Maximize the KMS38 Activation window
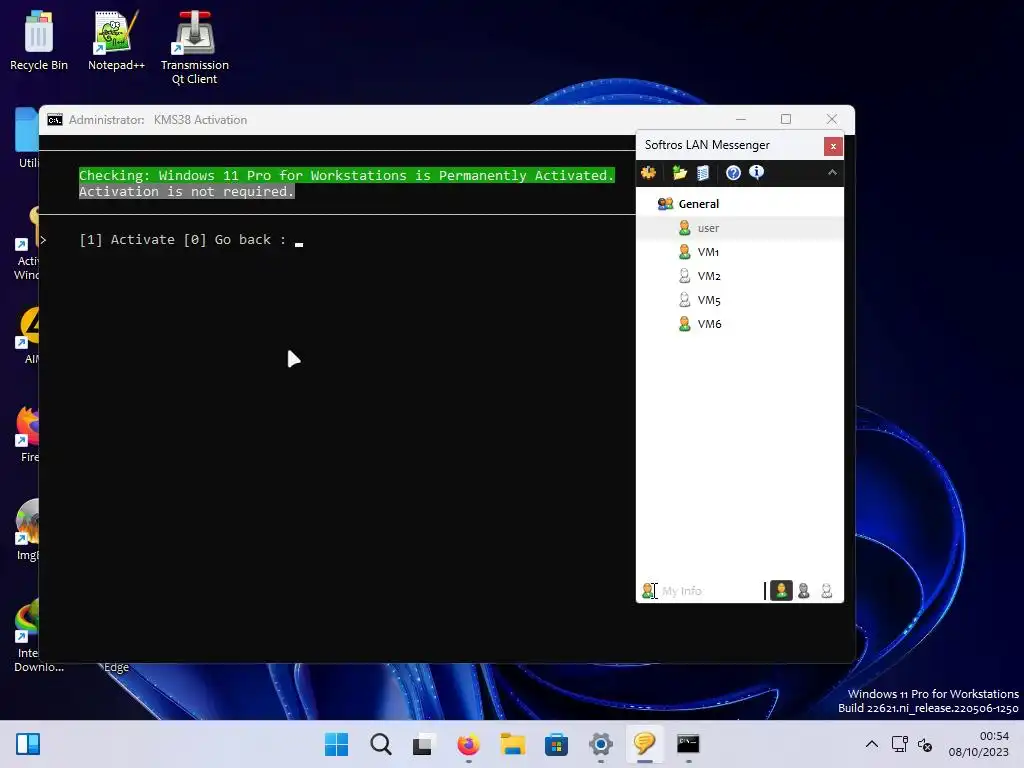 [786, 119]
